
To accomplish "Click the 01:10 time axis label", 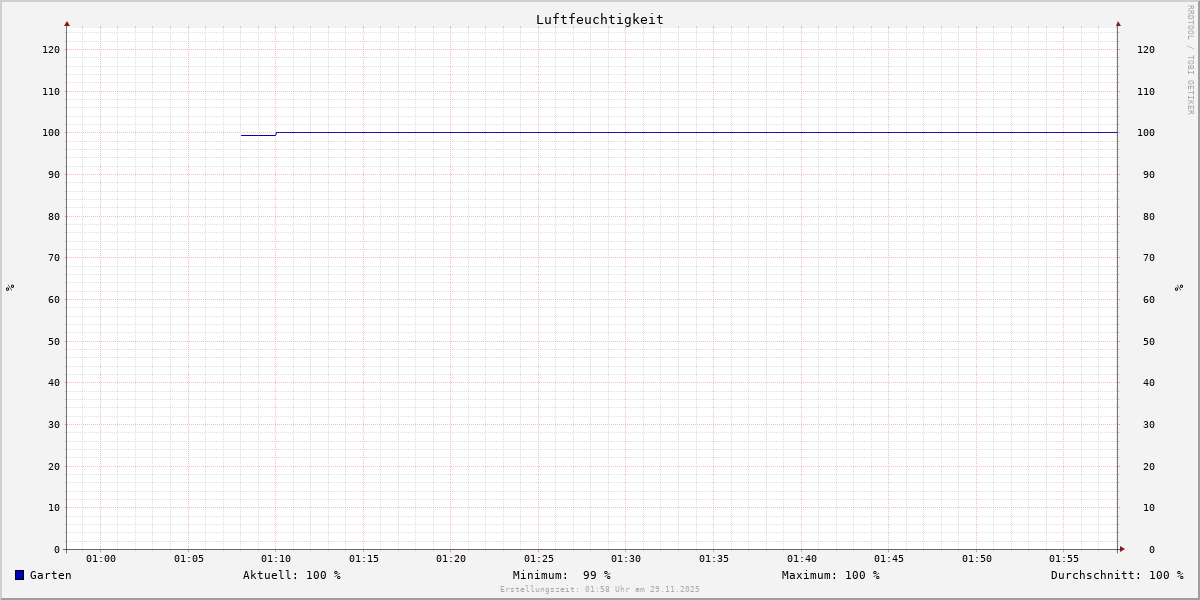I will 276,559.
